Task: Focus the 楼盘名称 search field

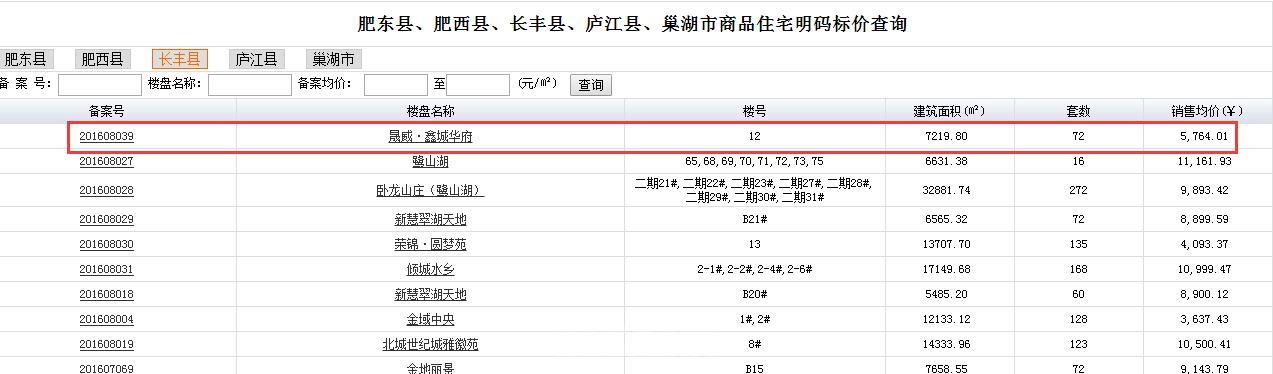Action: [249, 85]
